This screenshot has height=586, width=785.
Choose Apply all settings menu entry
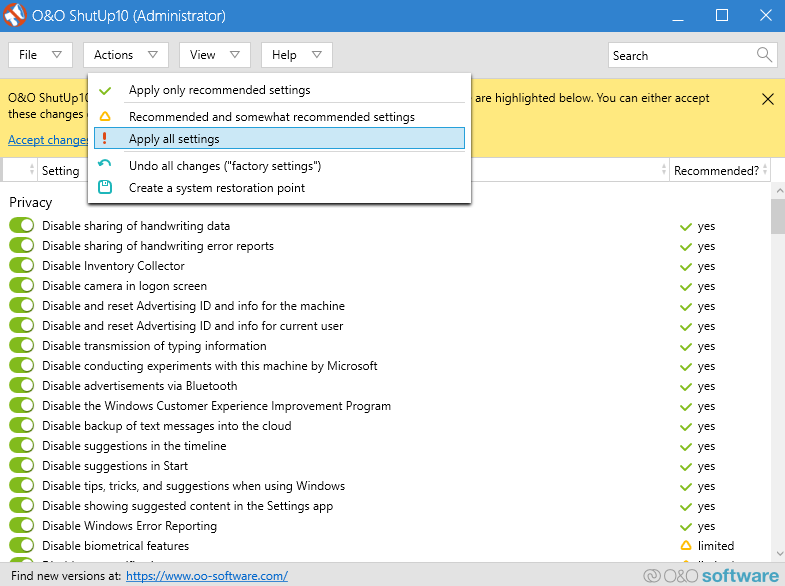coord(279,139)
